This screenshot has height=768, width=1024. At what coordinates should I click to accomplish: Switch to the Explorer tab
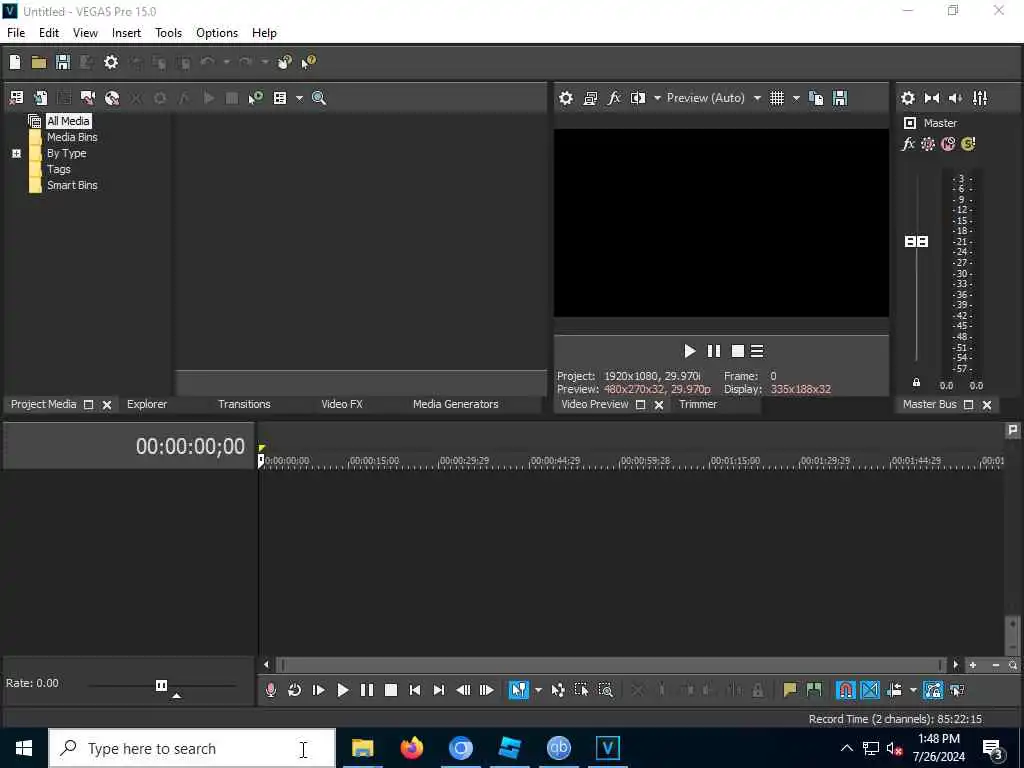pos(147,404)
